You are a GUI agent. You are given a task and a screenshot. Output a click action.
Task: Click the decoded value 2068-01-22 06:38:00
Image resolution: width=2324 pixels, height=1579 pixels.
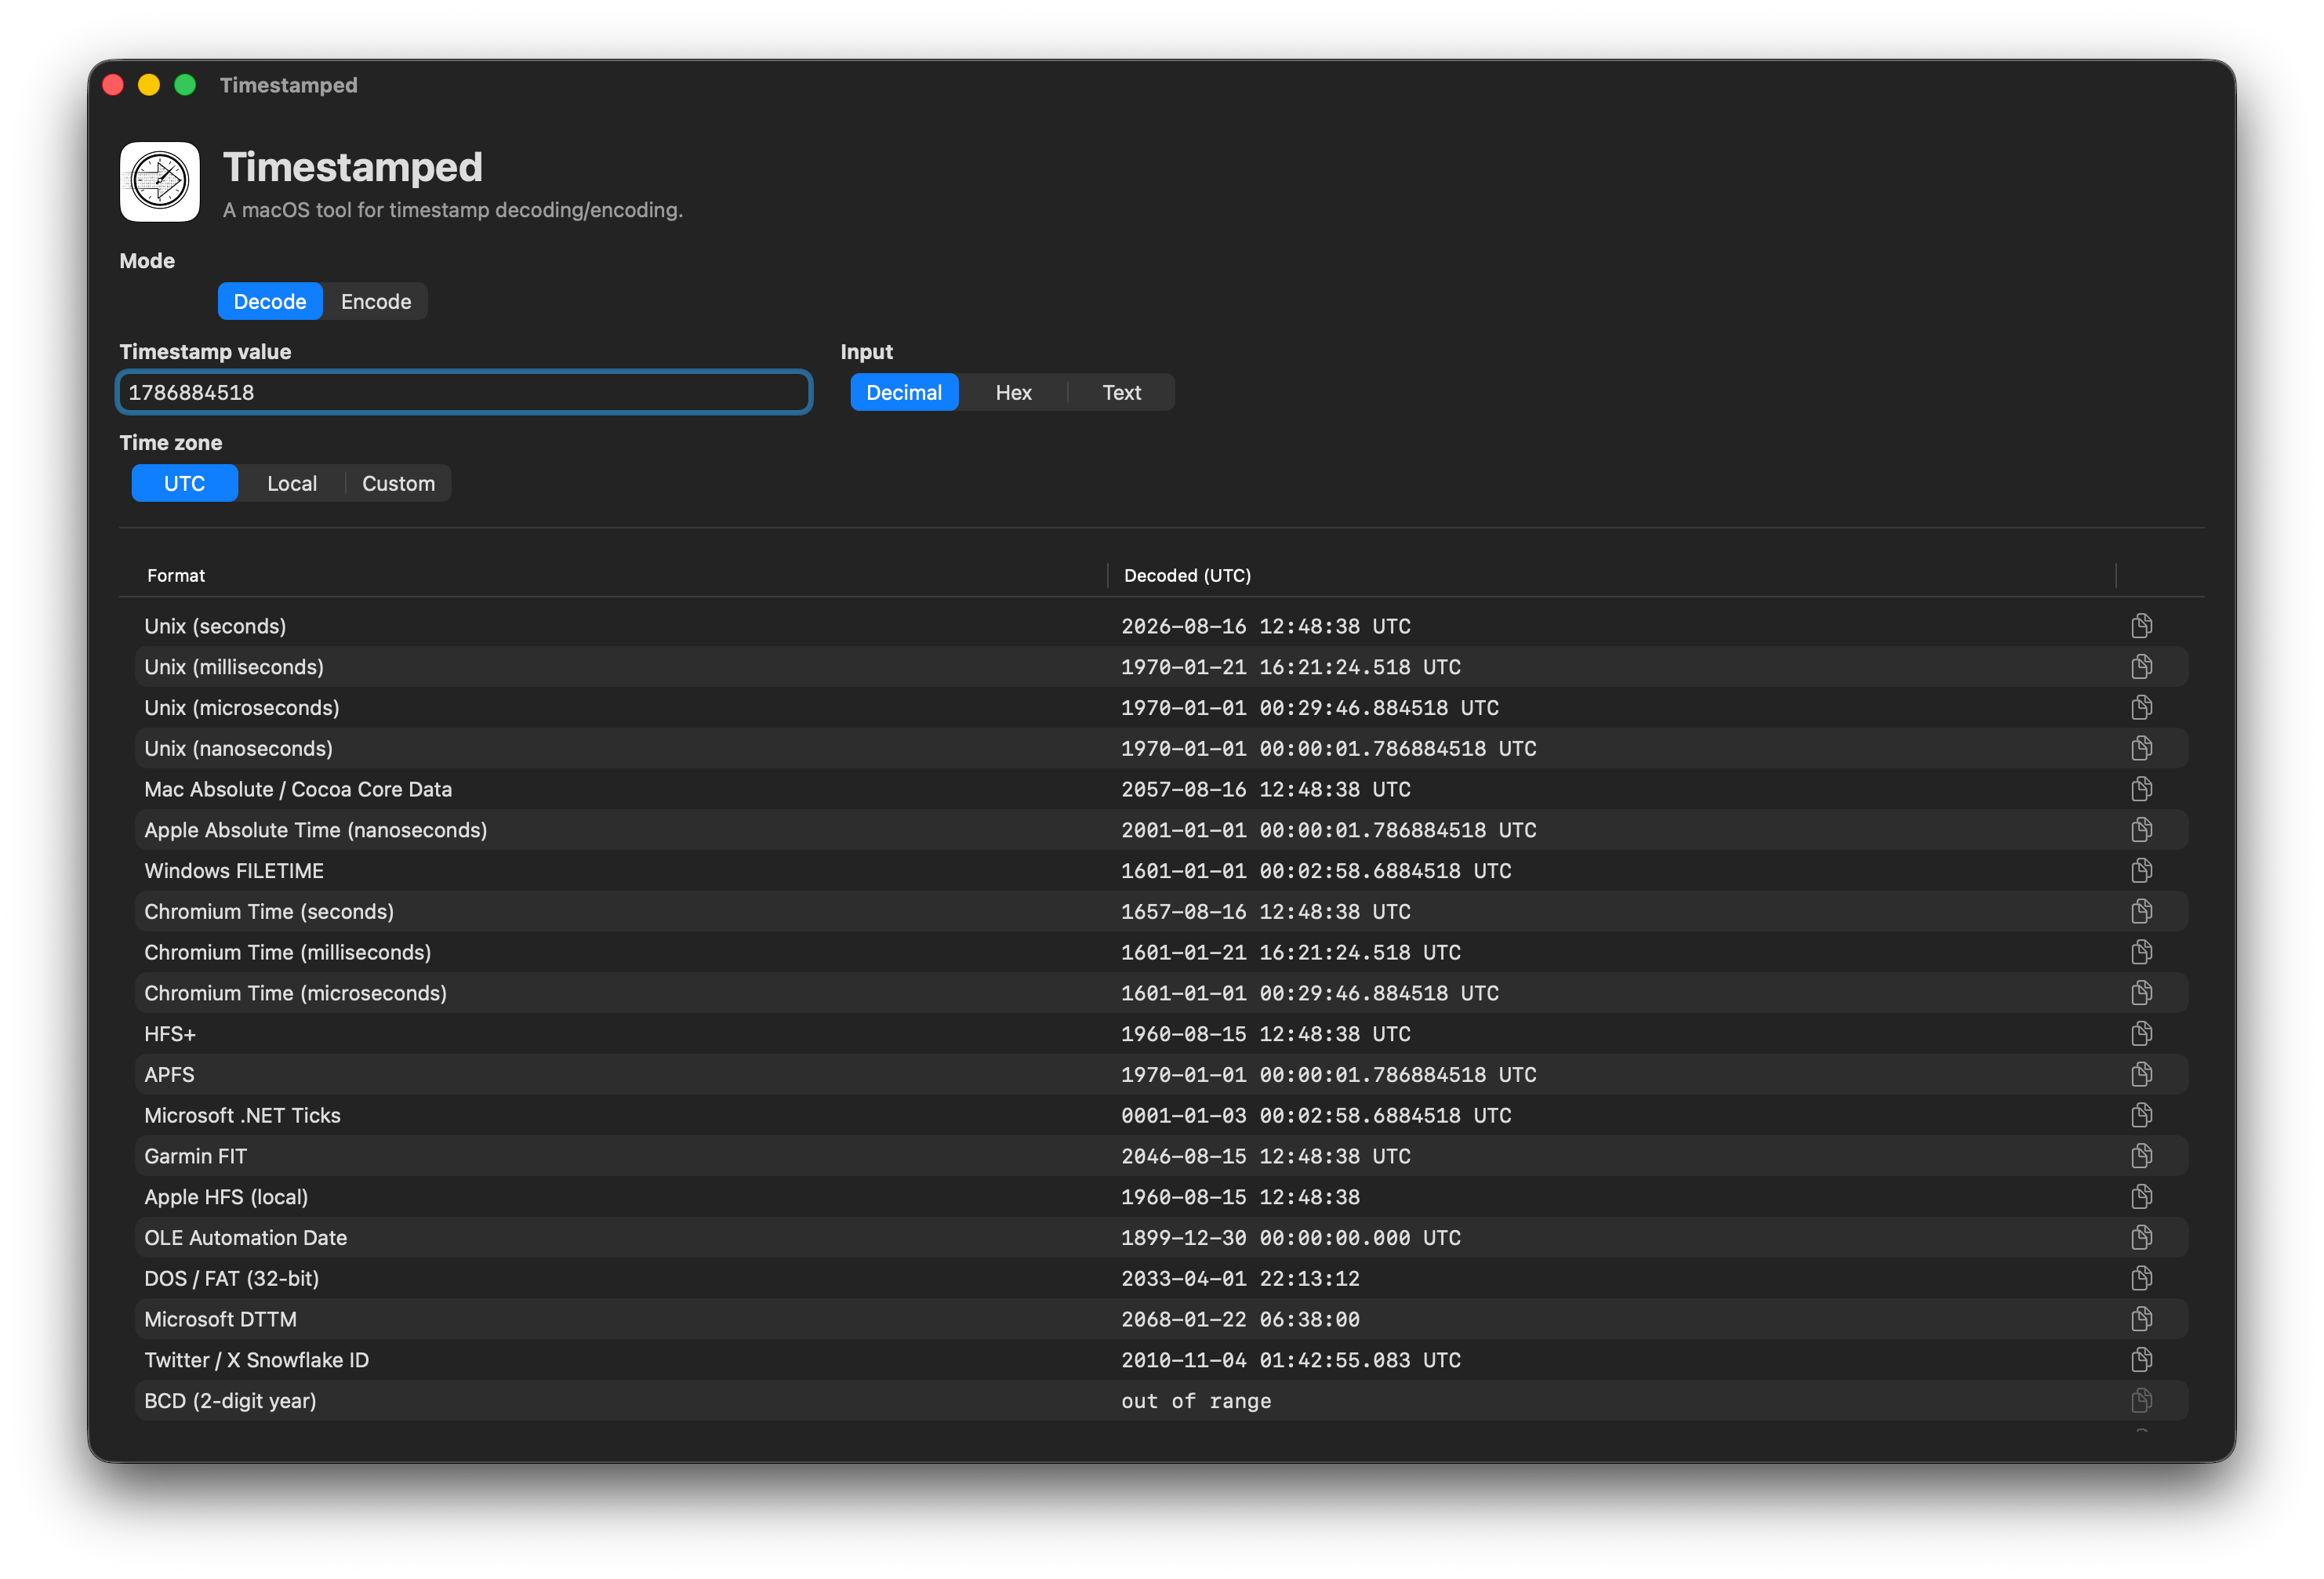(x=1240, y=1319)
